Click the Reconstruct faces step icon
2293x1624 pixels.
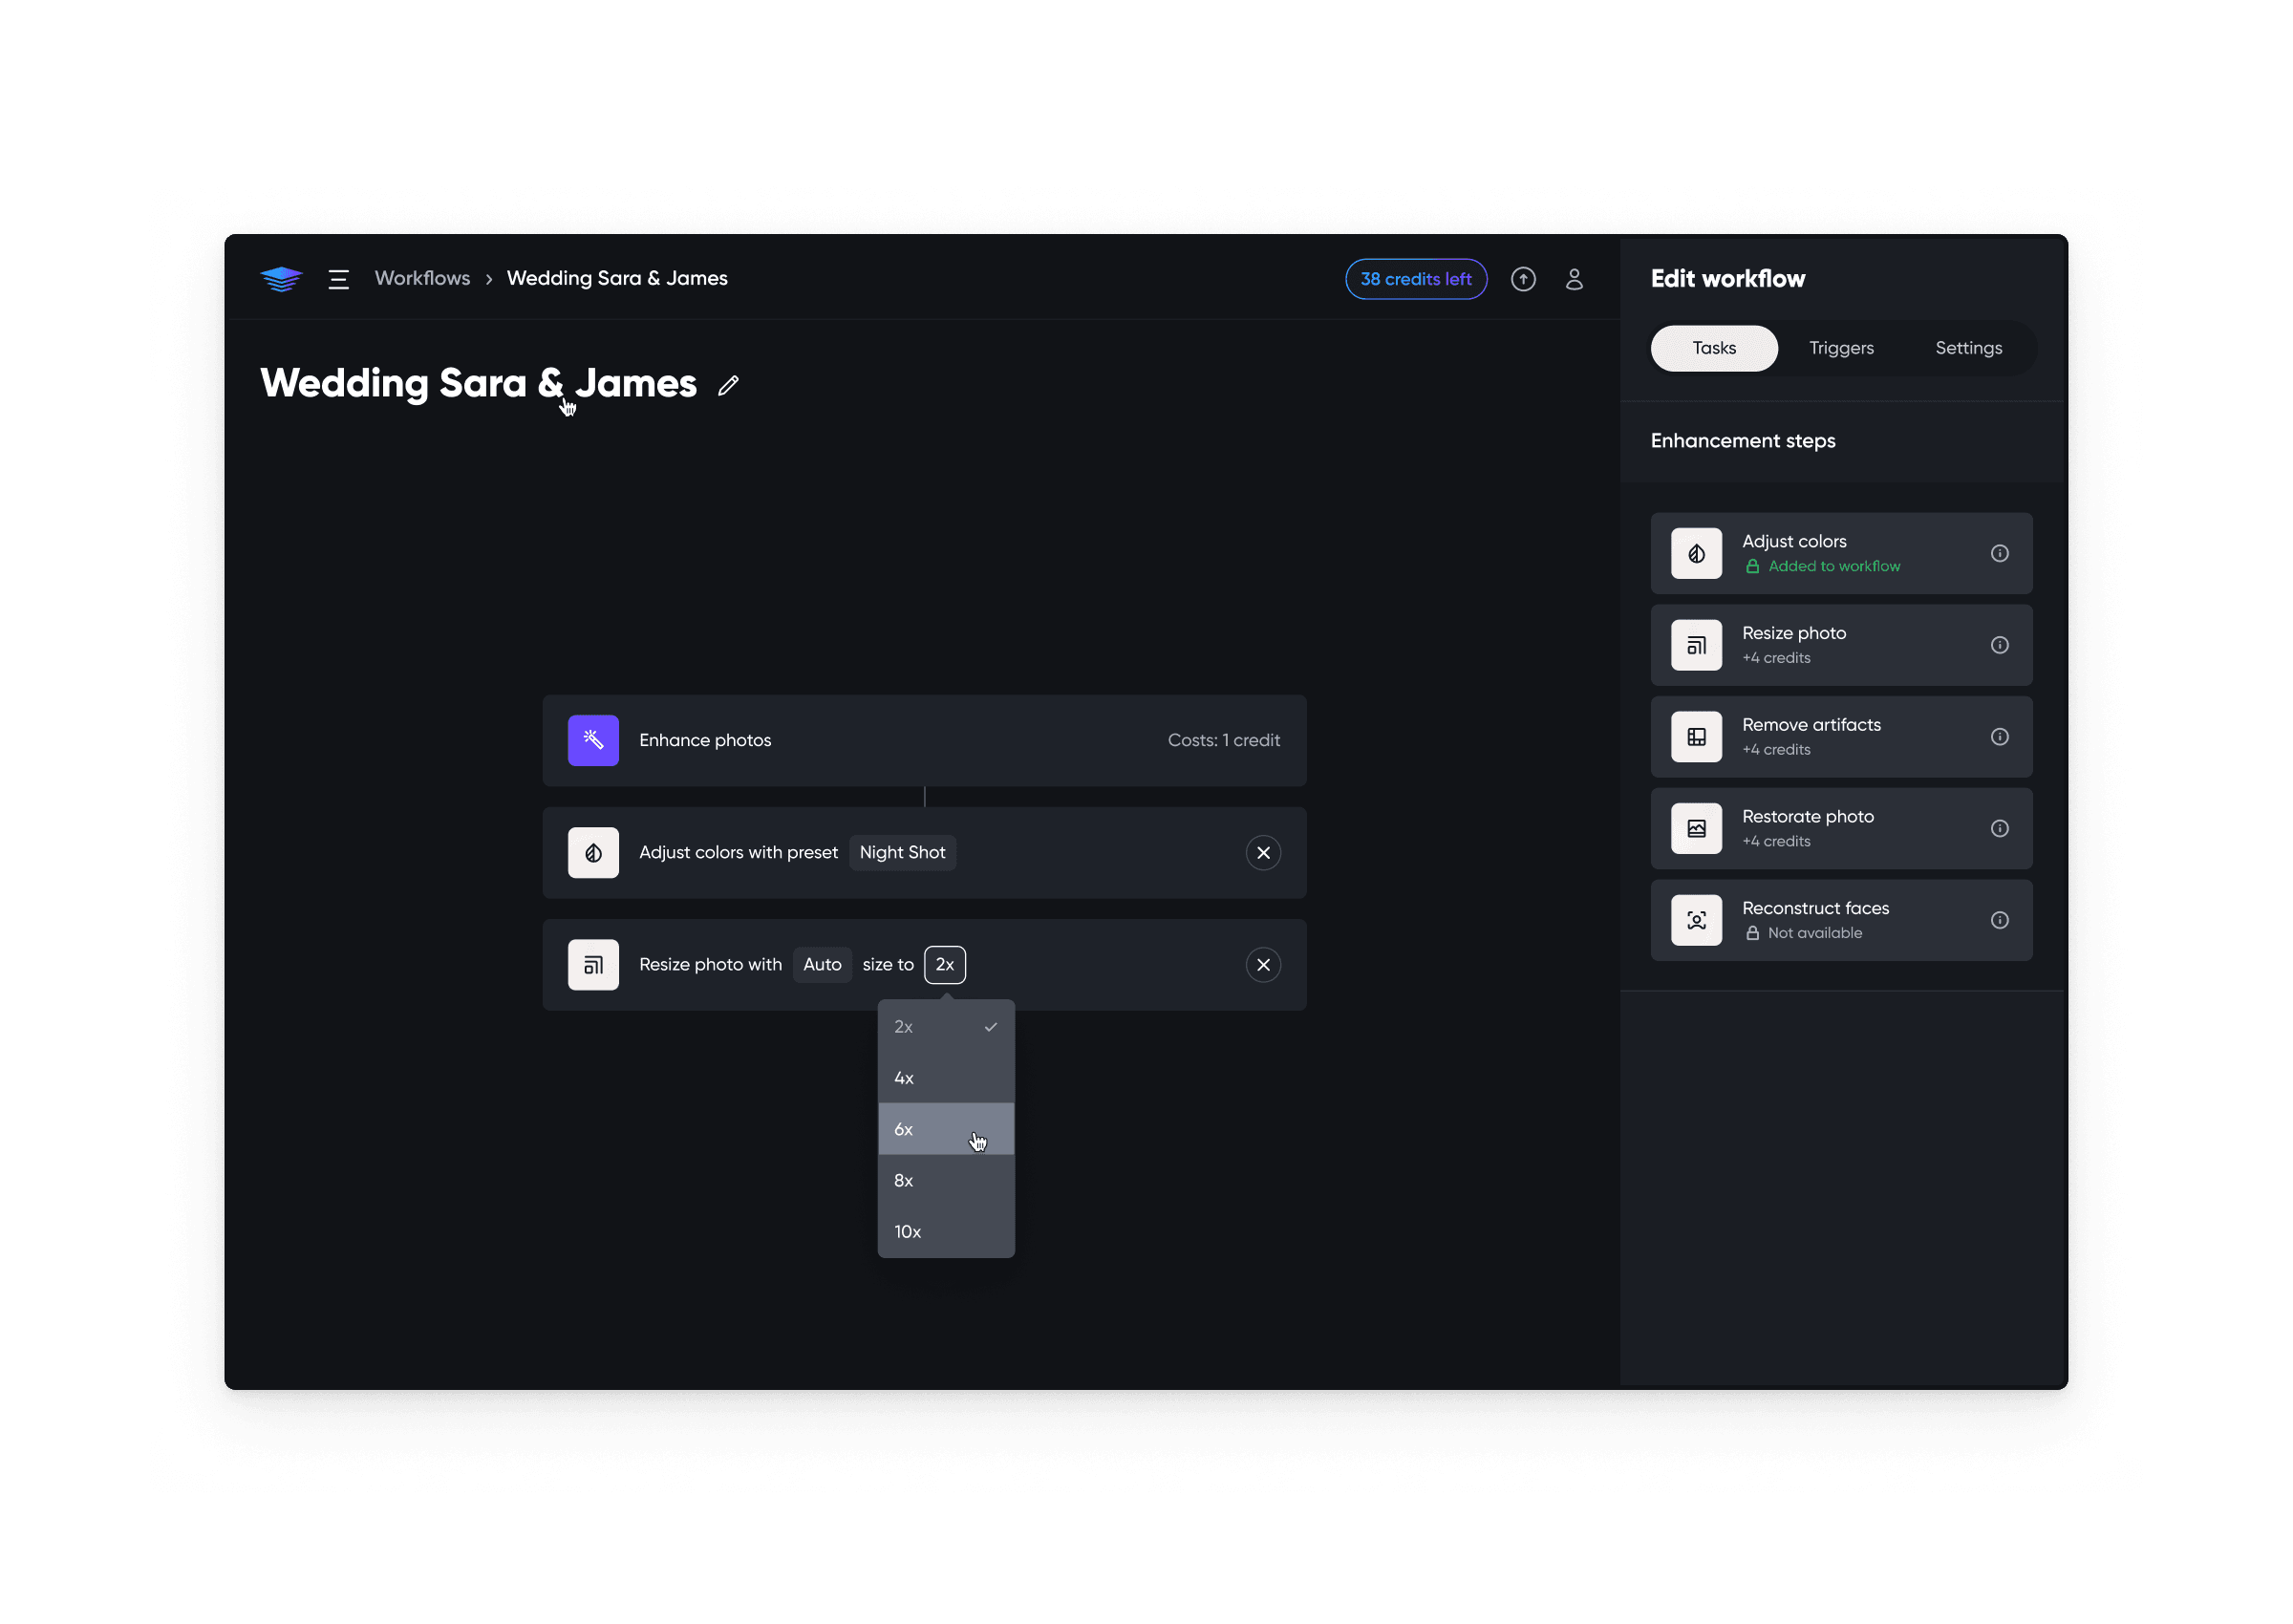tap(1696, 920)
